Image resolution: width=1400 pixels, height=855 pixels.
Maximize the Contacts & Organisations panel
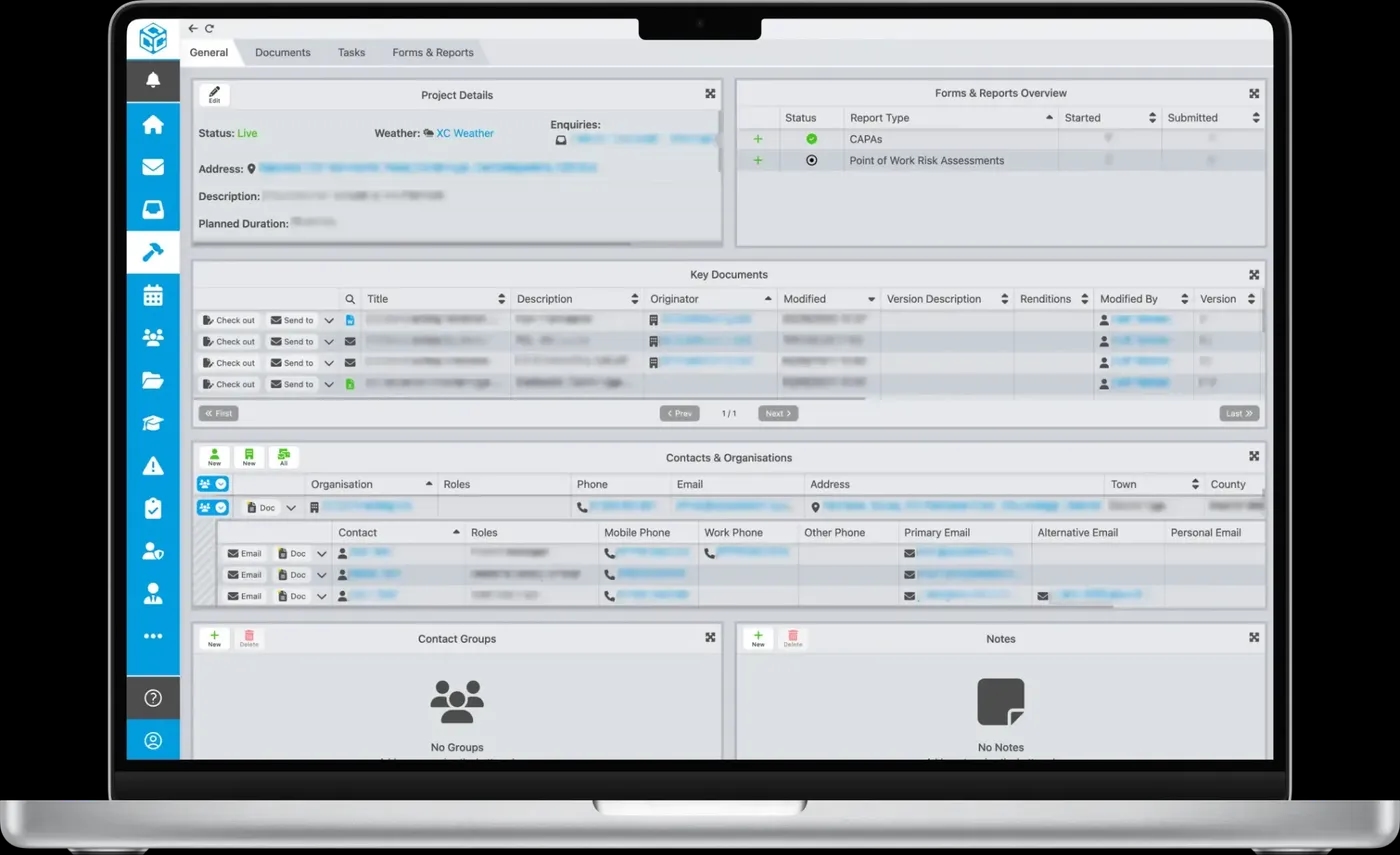pos(1254,456)
